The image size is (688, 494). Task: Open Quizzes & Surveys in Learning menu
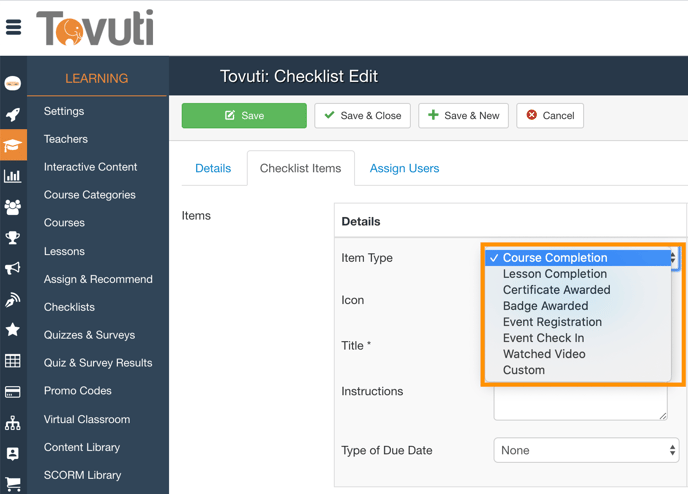click(89, 335)
